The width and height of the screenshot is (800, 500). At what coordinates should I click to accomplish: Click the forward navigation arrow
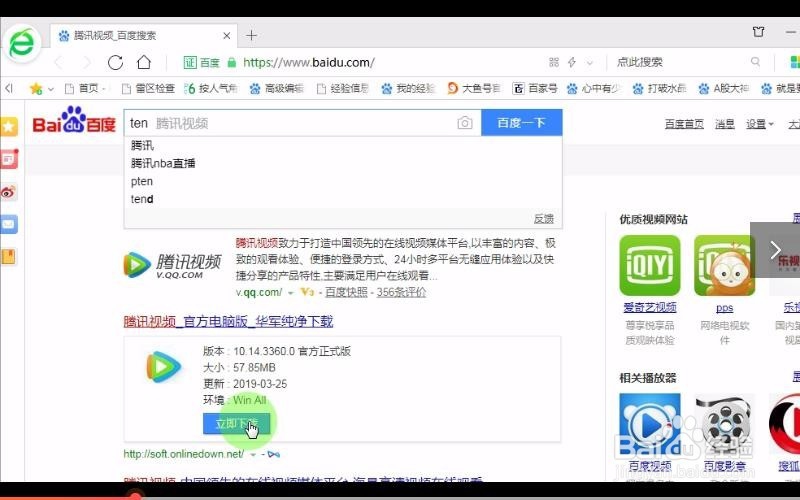[x=87, y=62]
